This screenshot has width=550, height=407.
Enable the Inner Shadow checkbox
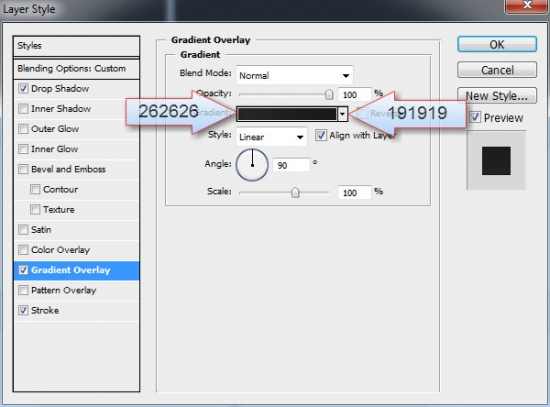click(23, 108)
